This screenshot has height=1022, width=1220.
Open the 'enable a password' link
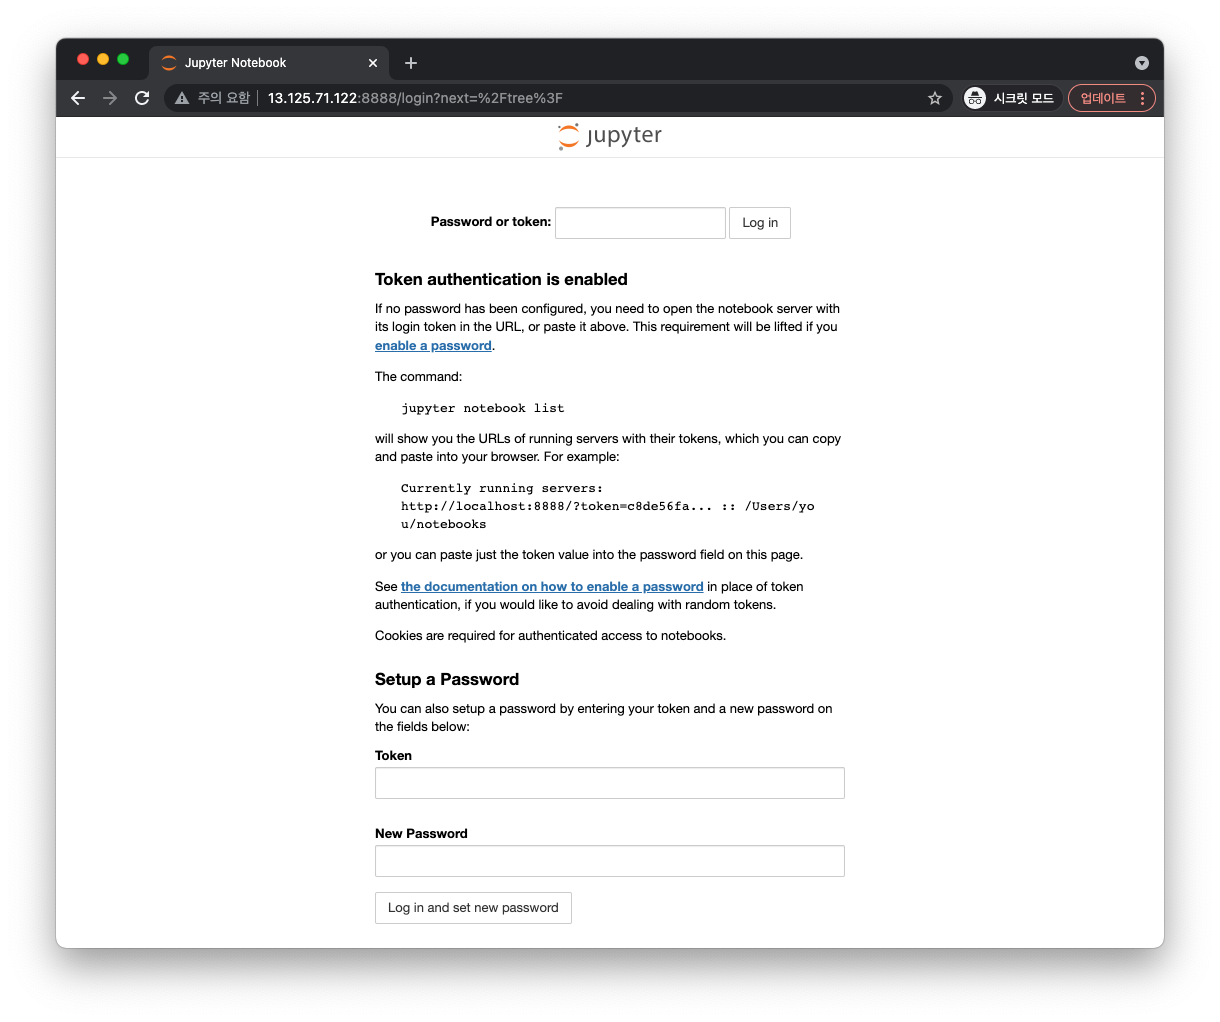tap(433, 346)
